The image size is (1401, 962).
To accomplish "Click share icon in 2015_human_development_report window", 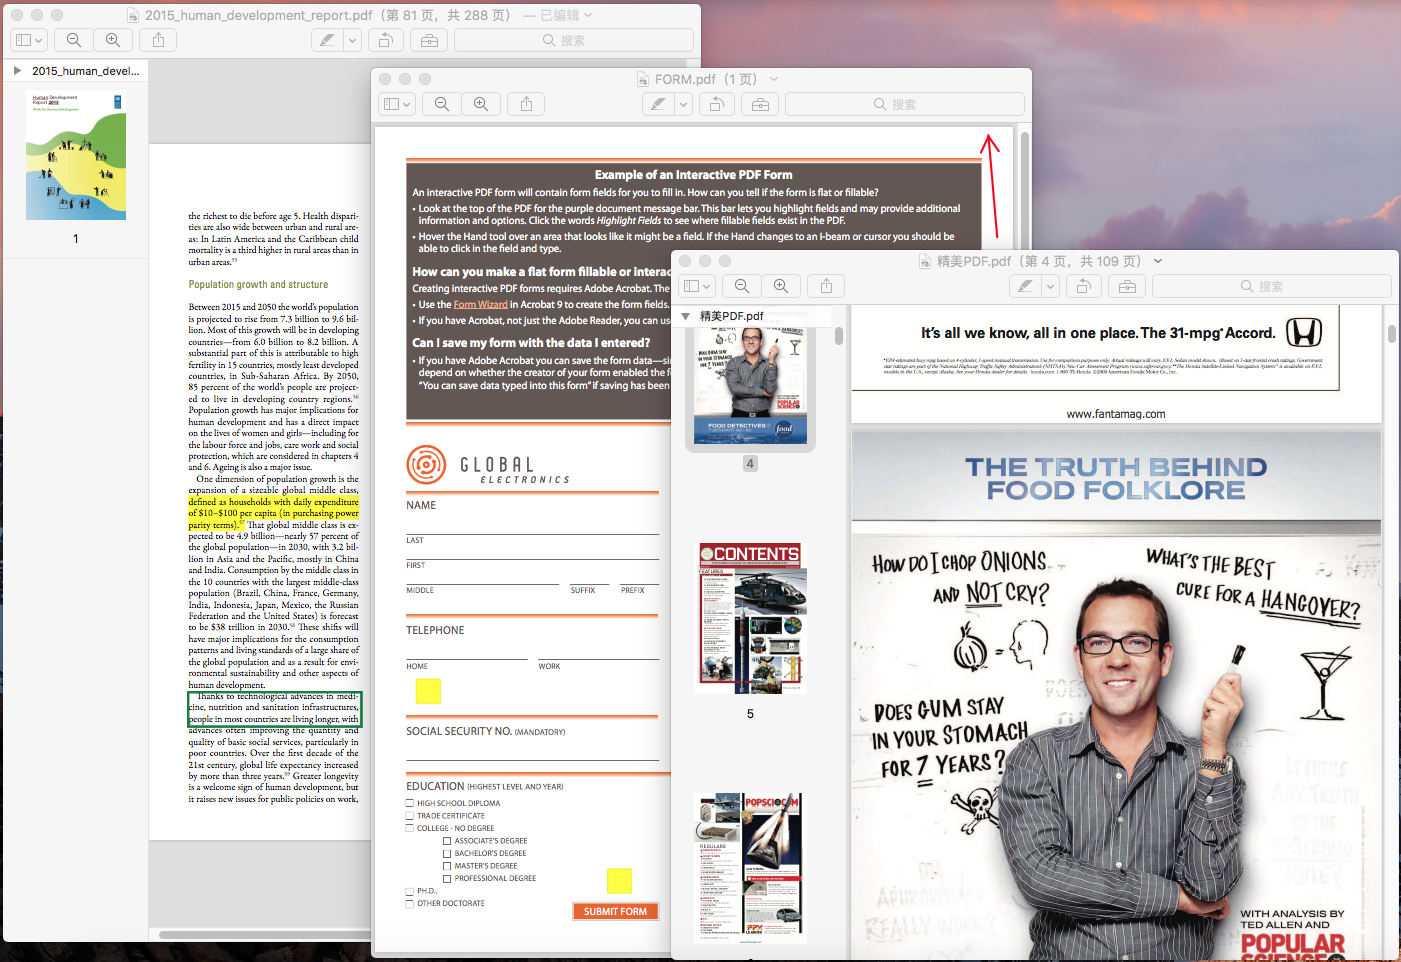I will click(x=158, y=40).
